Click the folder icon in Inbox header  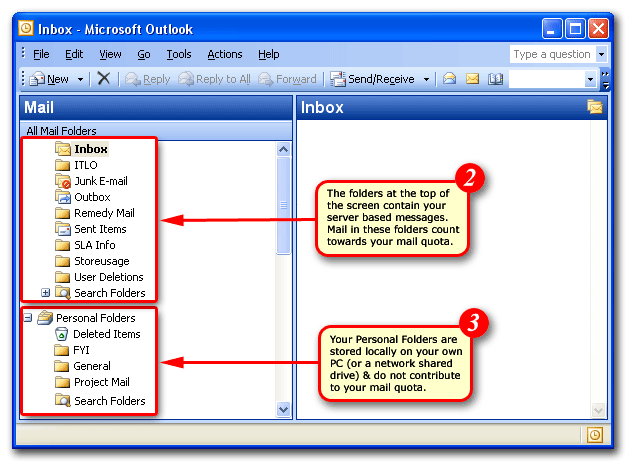coord(595,107)
